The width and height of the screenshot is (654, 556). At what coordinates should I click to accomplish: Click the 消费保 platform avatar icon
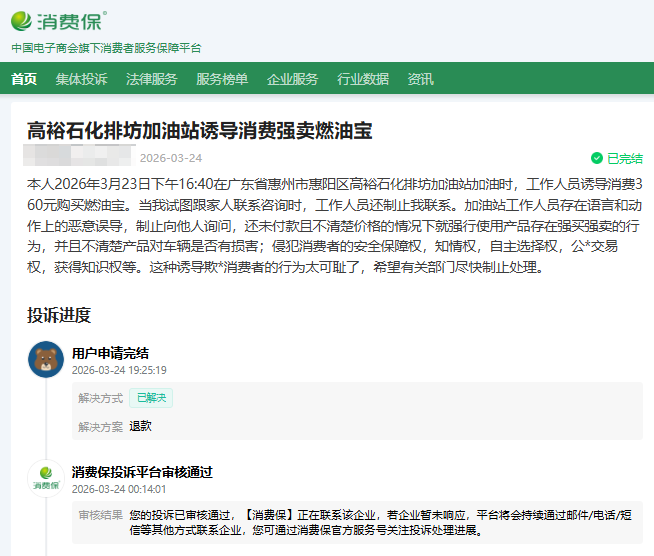point(46,478)
